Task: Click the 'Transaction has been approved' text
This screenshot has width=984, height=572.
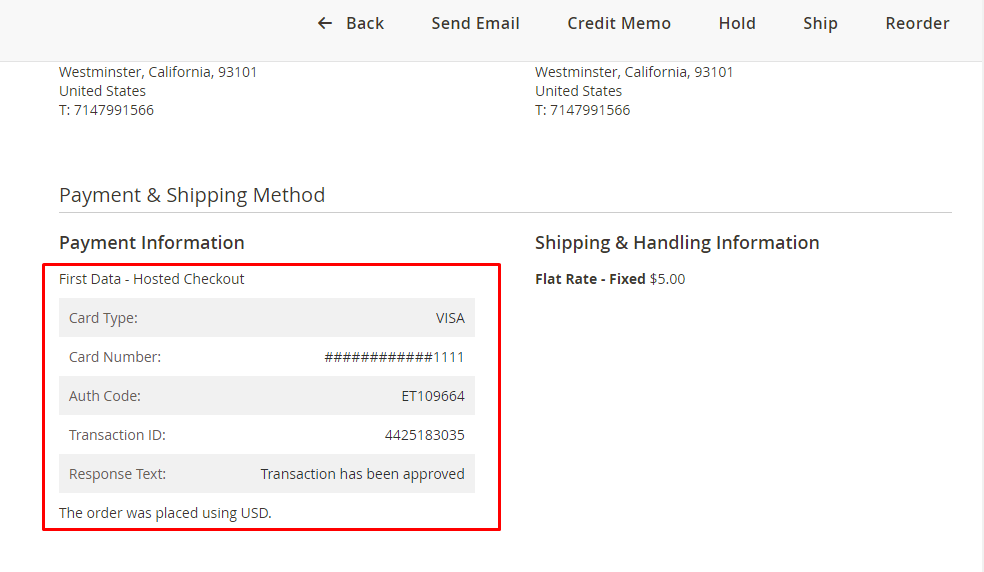Action: [x=362, y=474]
